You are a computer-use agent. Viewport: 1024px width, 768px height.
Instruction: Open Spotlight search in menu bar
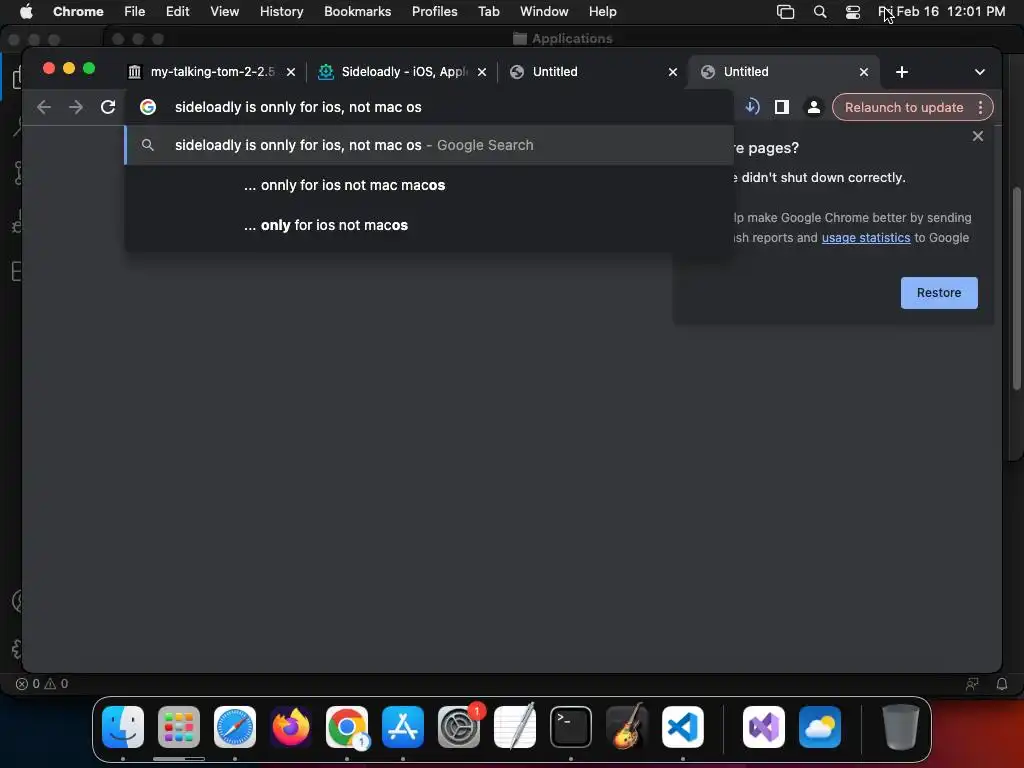coord(820,12)
